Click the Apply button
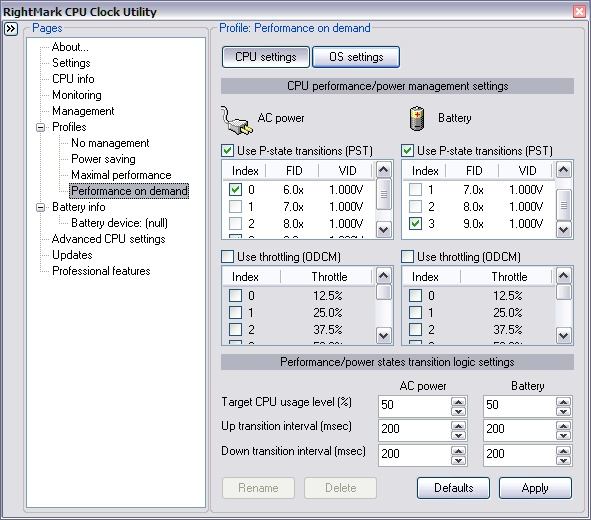The image size is (591, 520). tap(535, 488)
